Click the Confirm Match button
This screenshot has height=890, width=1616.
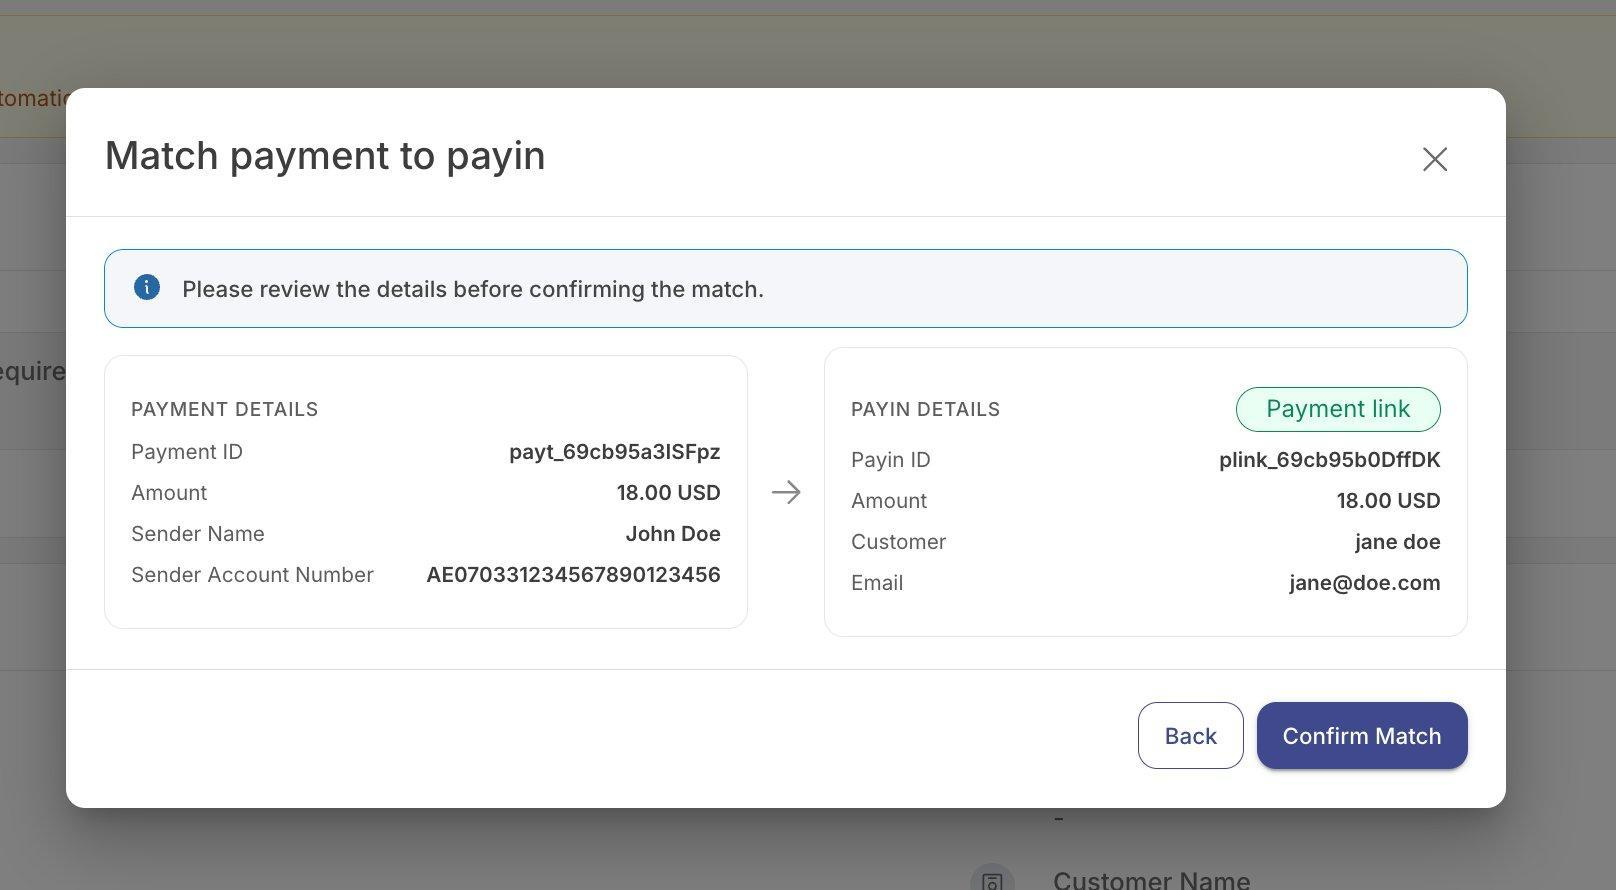pos(1362,736)
